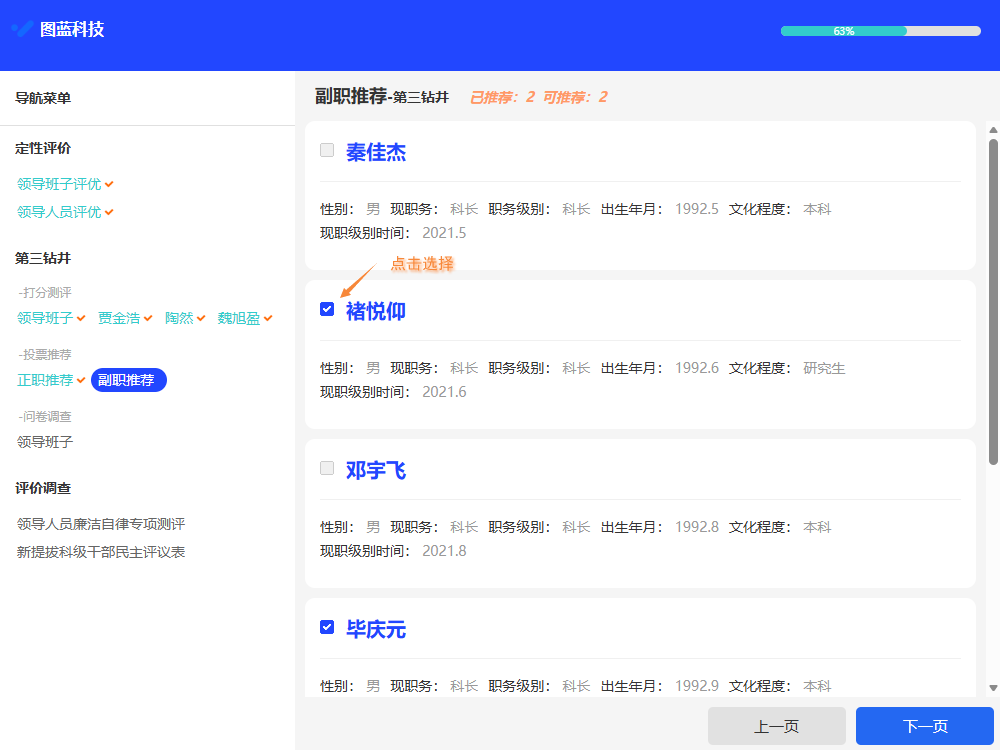Deselect 毕庆元 by unchecking his checkbox
The width and height of the screenshot is (1000, 750).
(x=326, y=627)
